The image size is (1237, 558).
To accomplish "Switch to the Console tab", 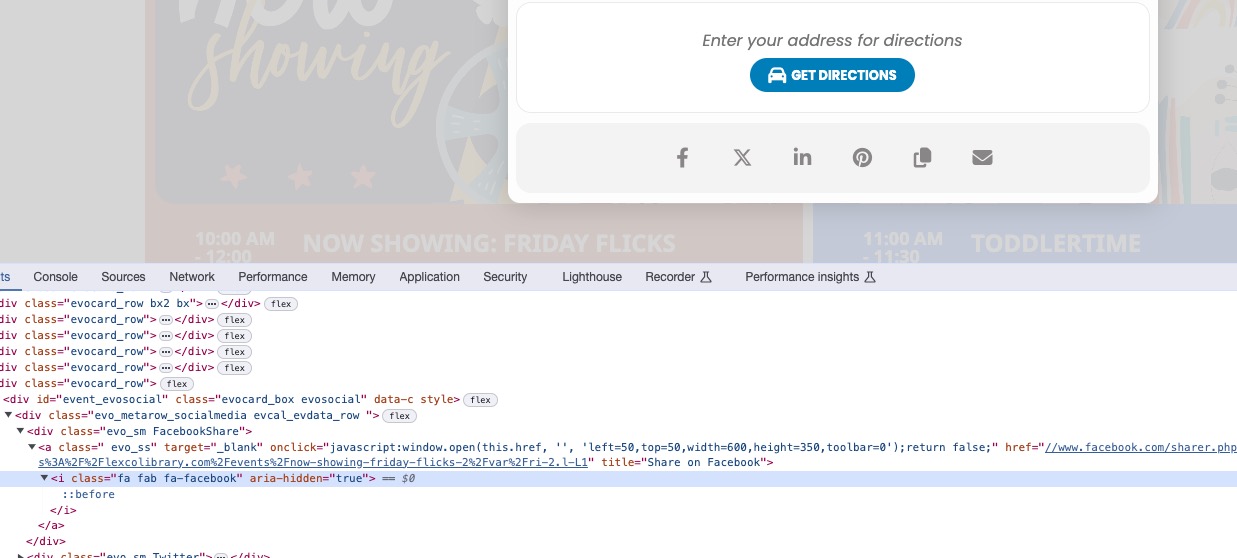I will tap(55, 277).
